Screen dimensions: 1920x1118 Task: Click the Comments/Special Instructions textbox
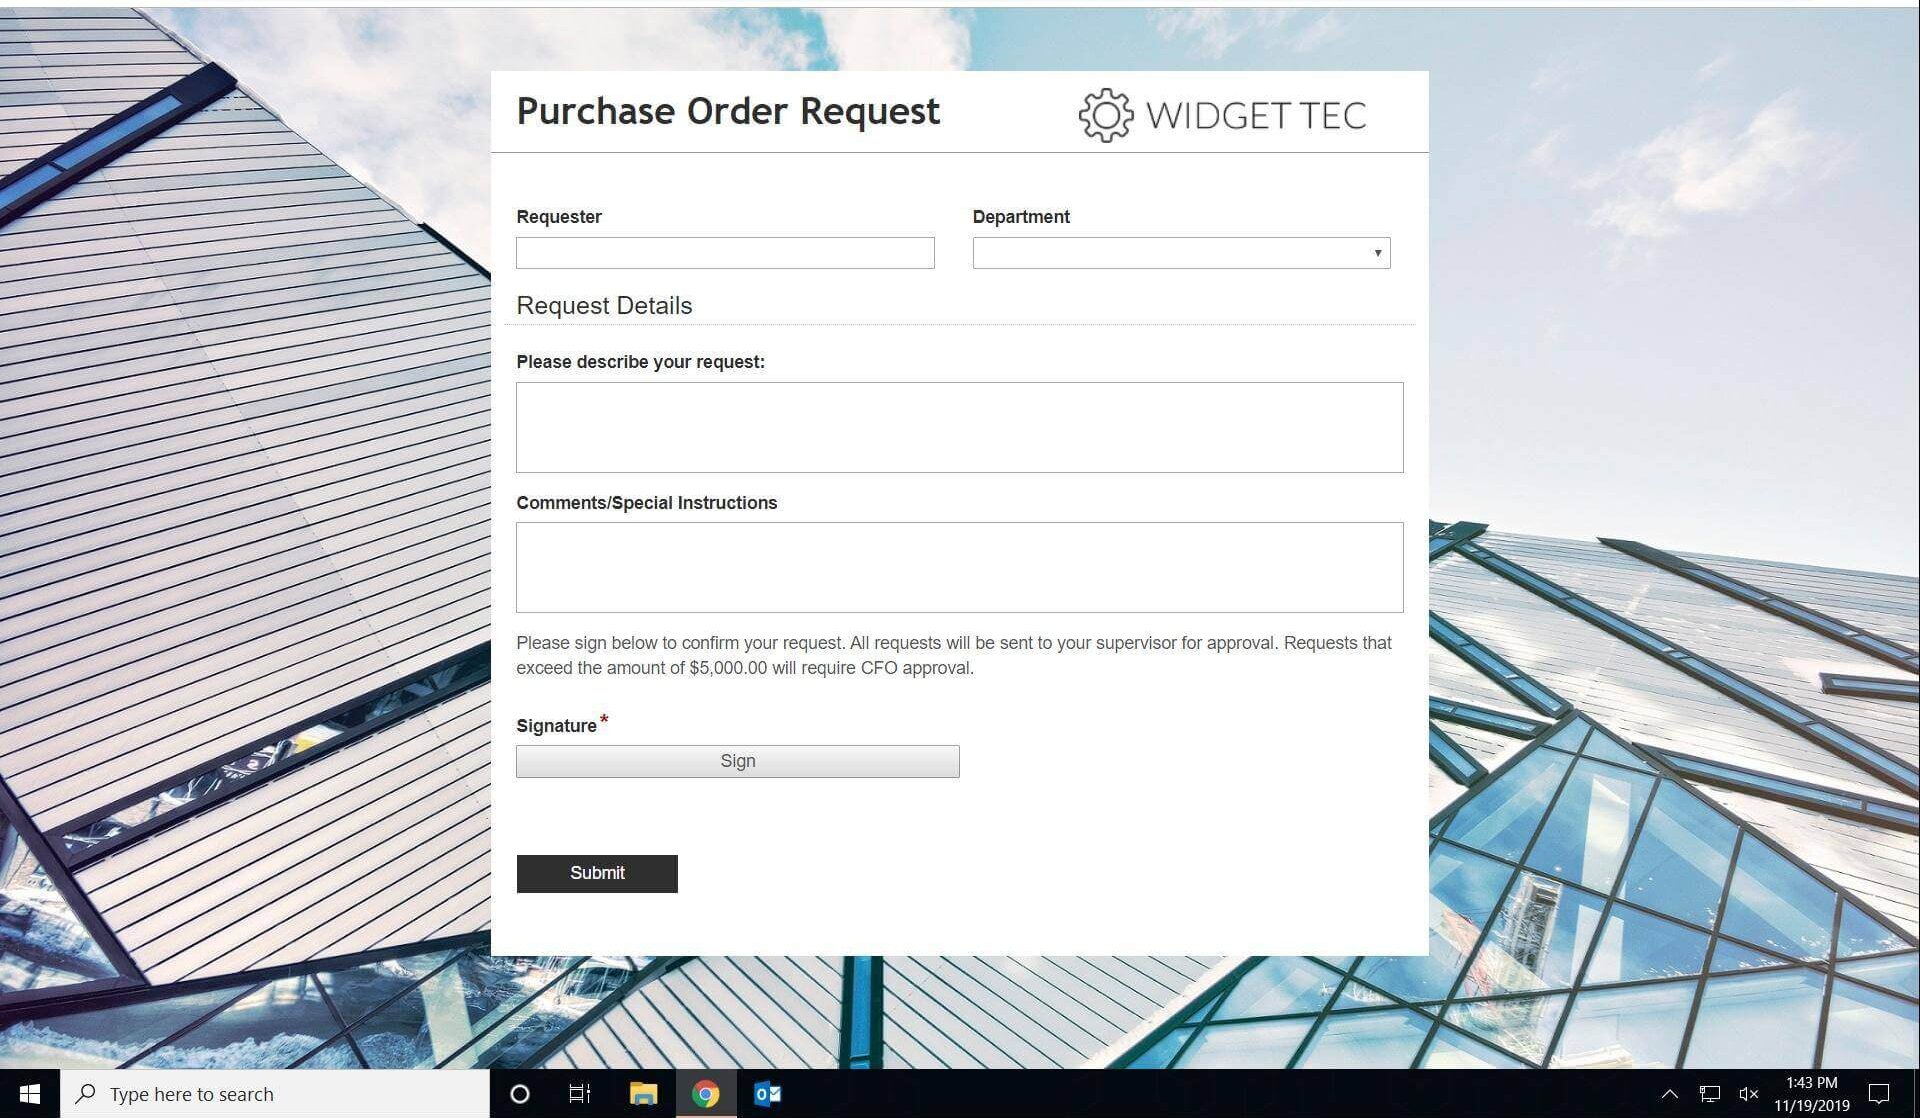[959, 567]
